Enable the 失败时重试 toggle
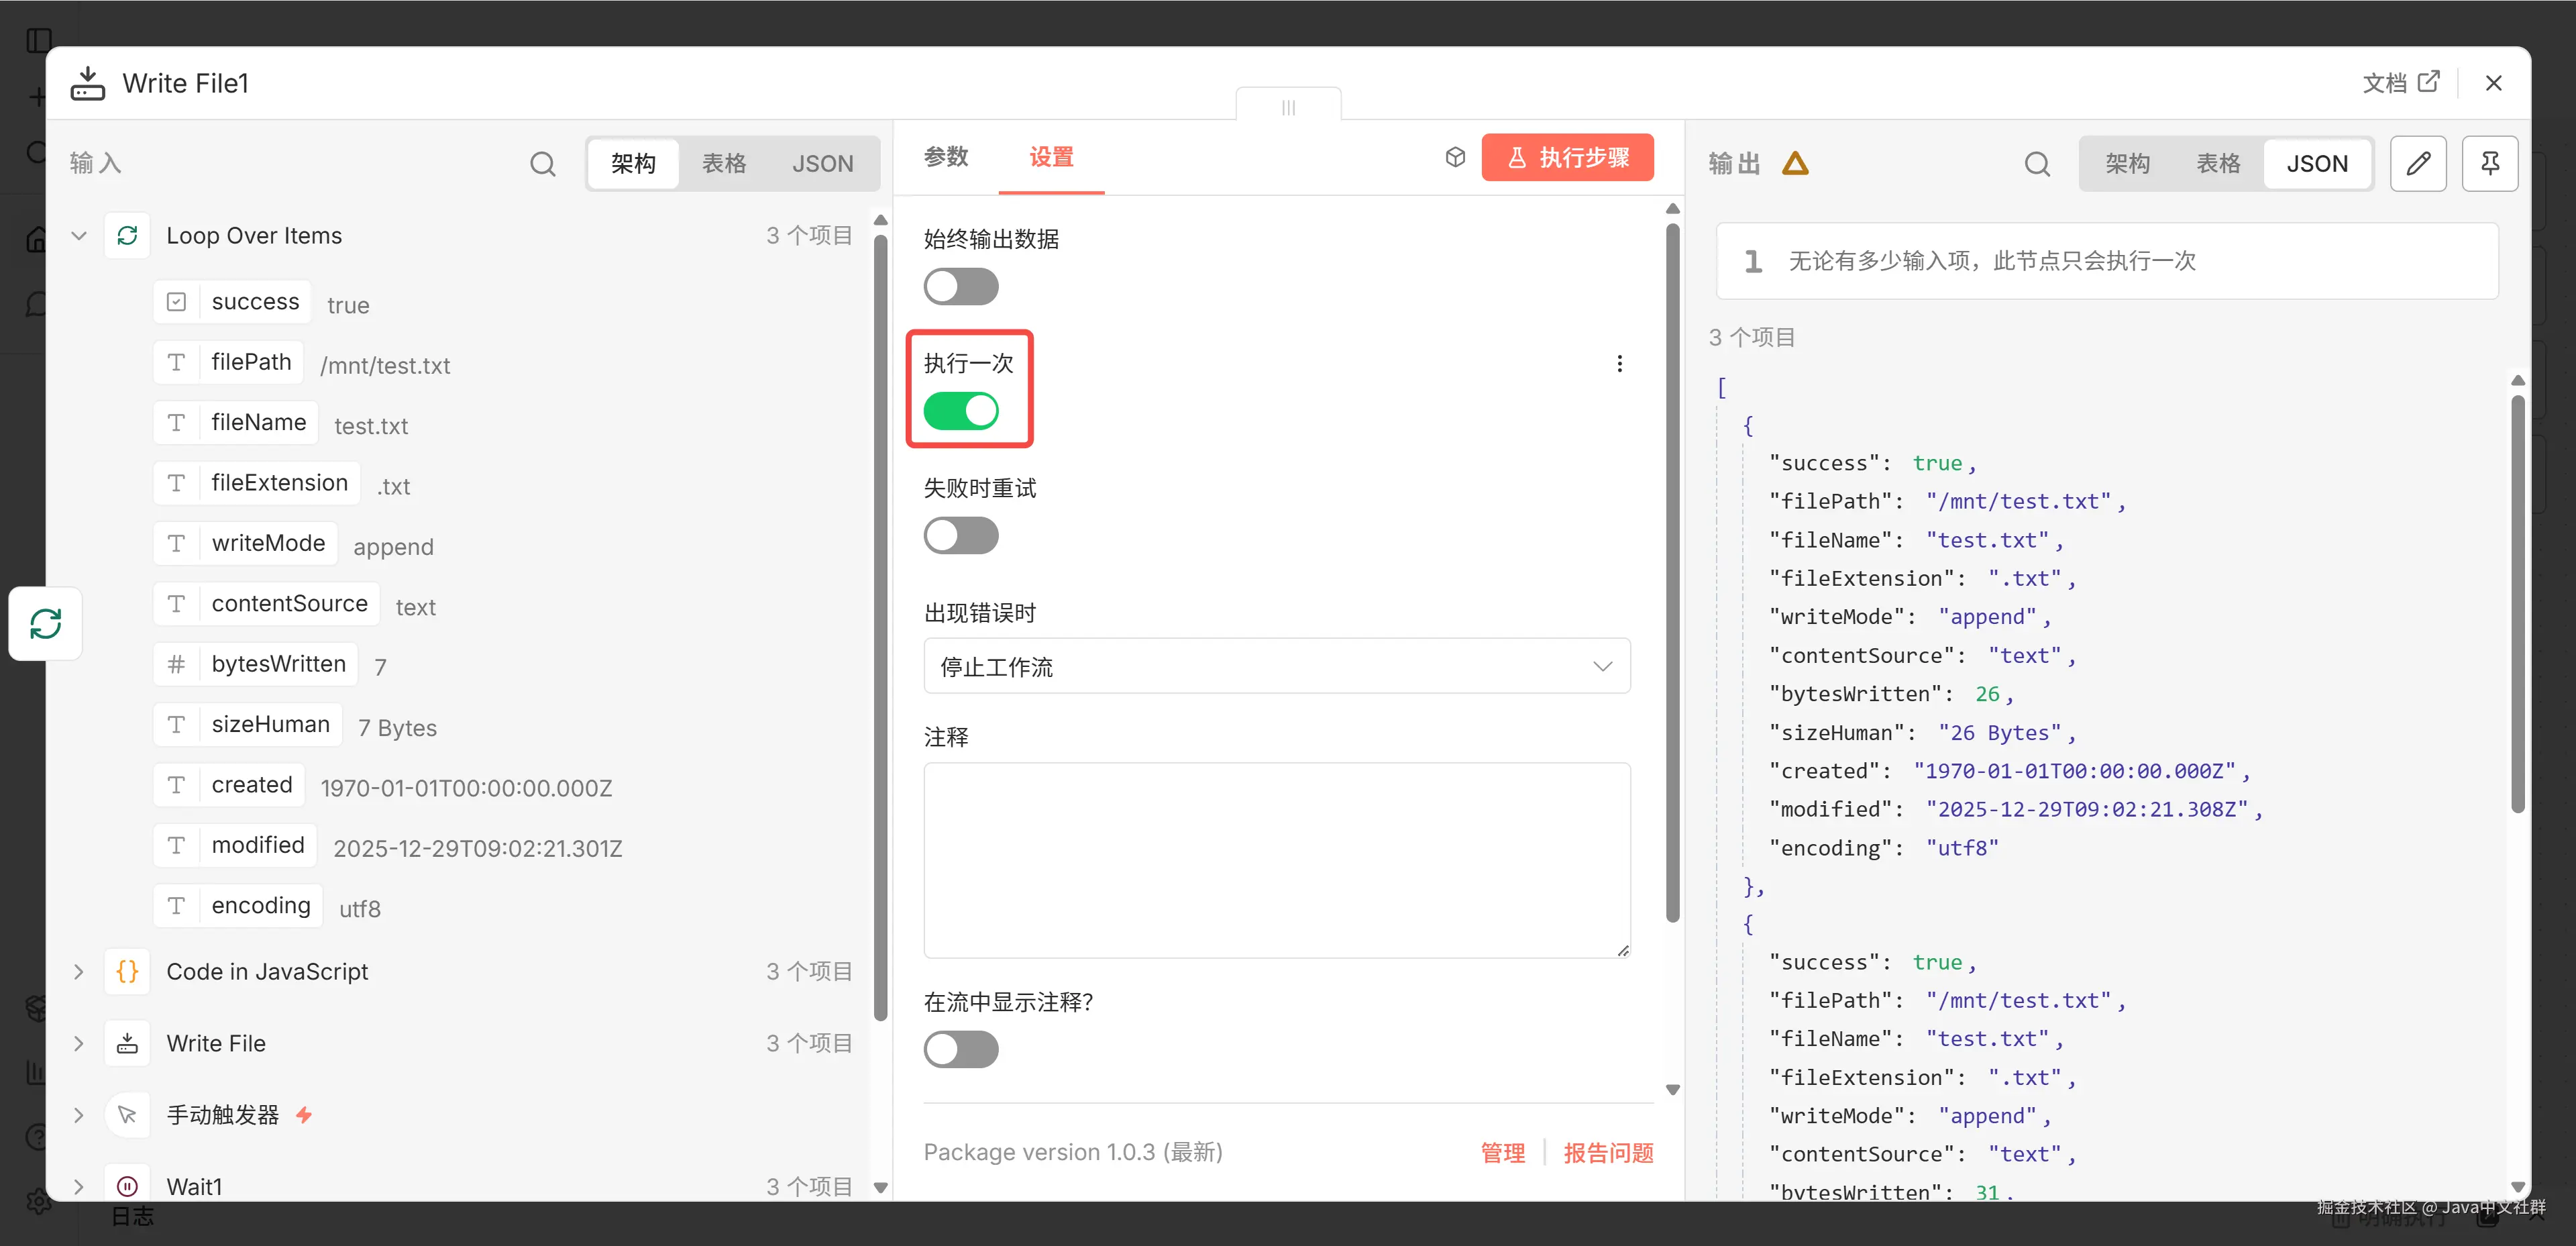Screen dimensions: 2576x1246 tap(960, 536)
